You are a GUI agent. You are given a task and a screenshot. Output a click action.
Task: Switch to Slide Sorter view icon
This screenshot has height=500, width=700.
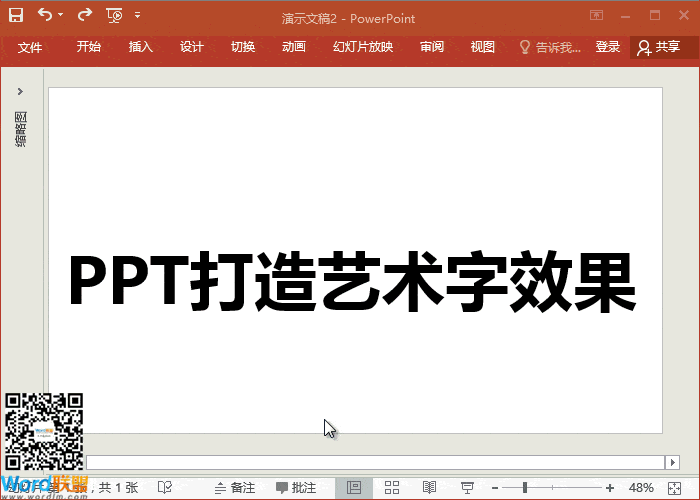tap(392, 488)
